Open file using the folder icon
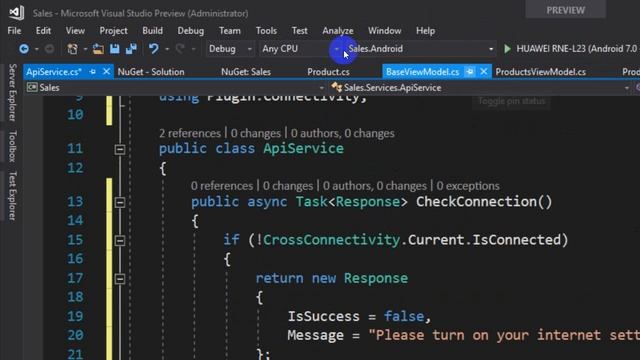Image resolution: width=640 pixels, height=360 pixels. click(98, 49)
